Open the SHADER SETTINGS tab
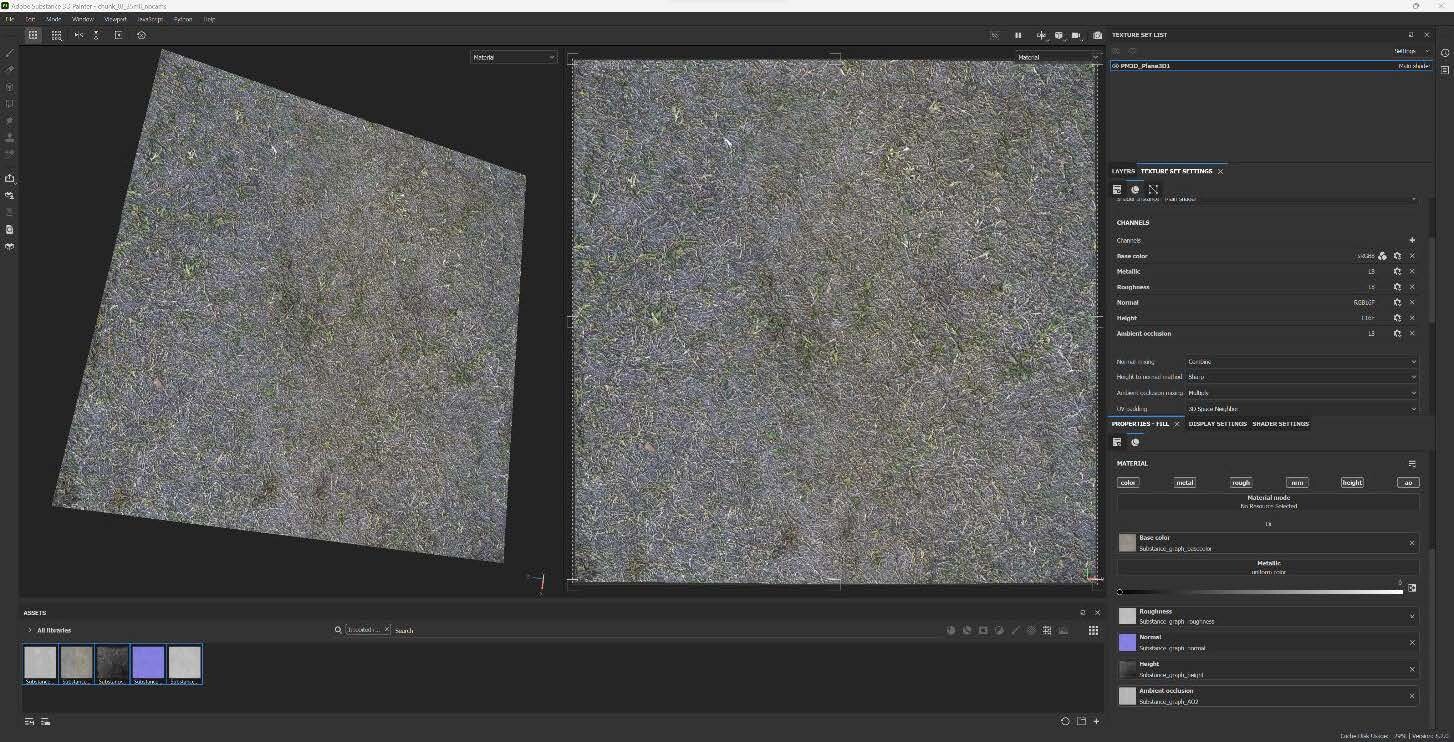Image resolution: width=1454 pixels, height=742 pixels. pos(1281,423)
